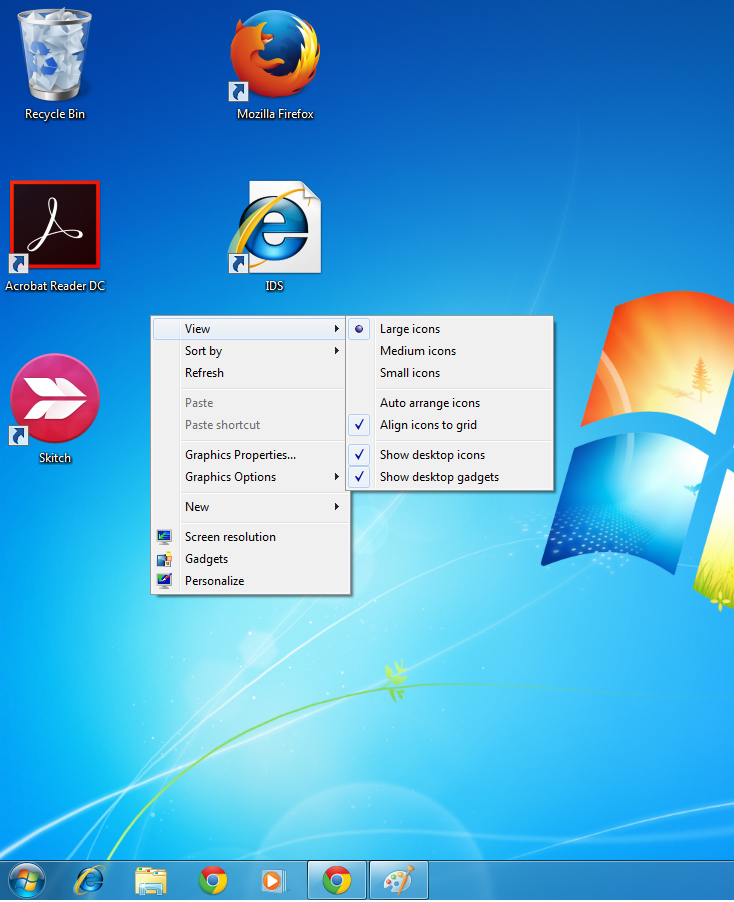This screenshot has width=734, height=902.
Task: Open Graphics Properties... from context menu
Action: (x=249, y=454)
